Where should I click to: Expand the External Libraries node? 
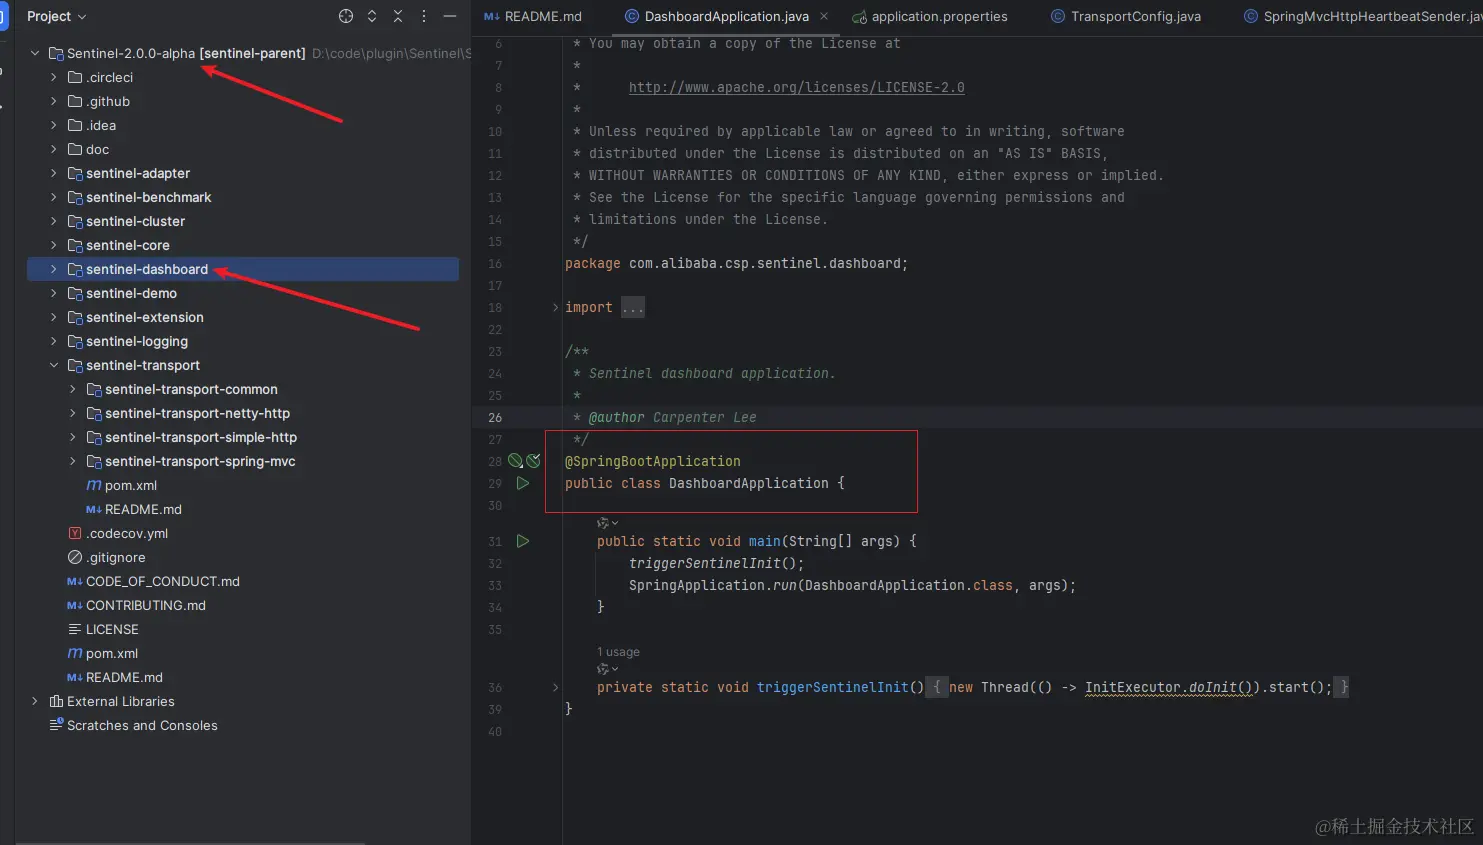(x=35, y=701)
